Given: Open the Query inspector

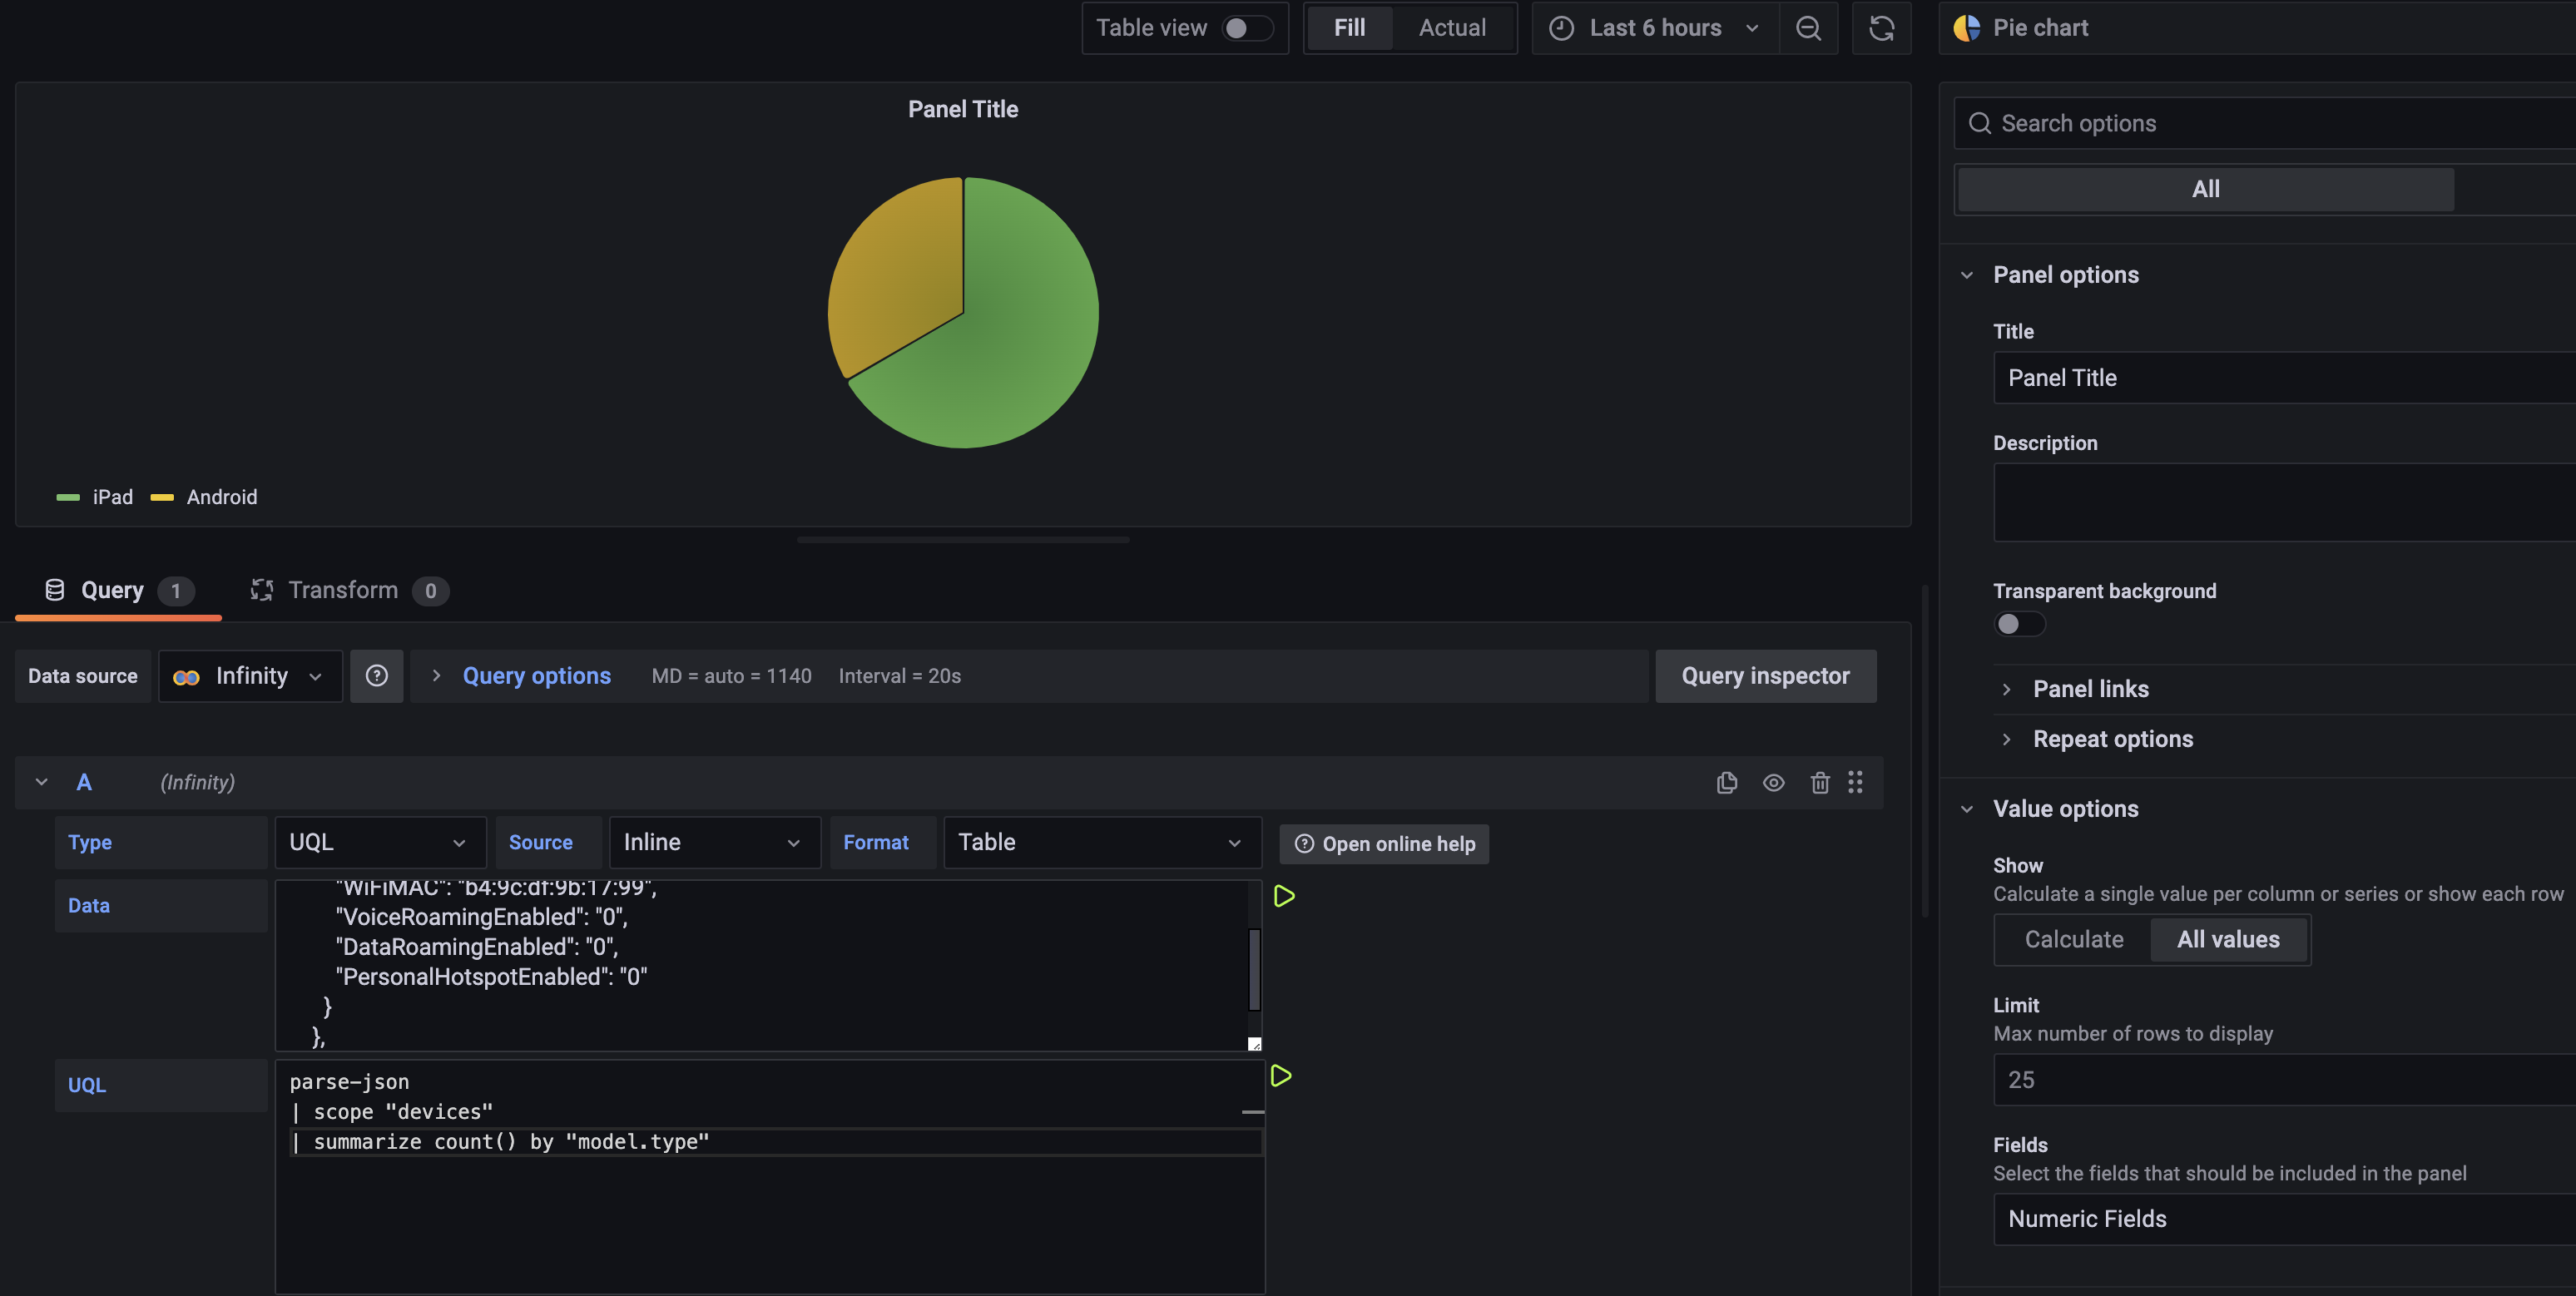Looking at the screenshot, I should point(1765,676).
